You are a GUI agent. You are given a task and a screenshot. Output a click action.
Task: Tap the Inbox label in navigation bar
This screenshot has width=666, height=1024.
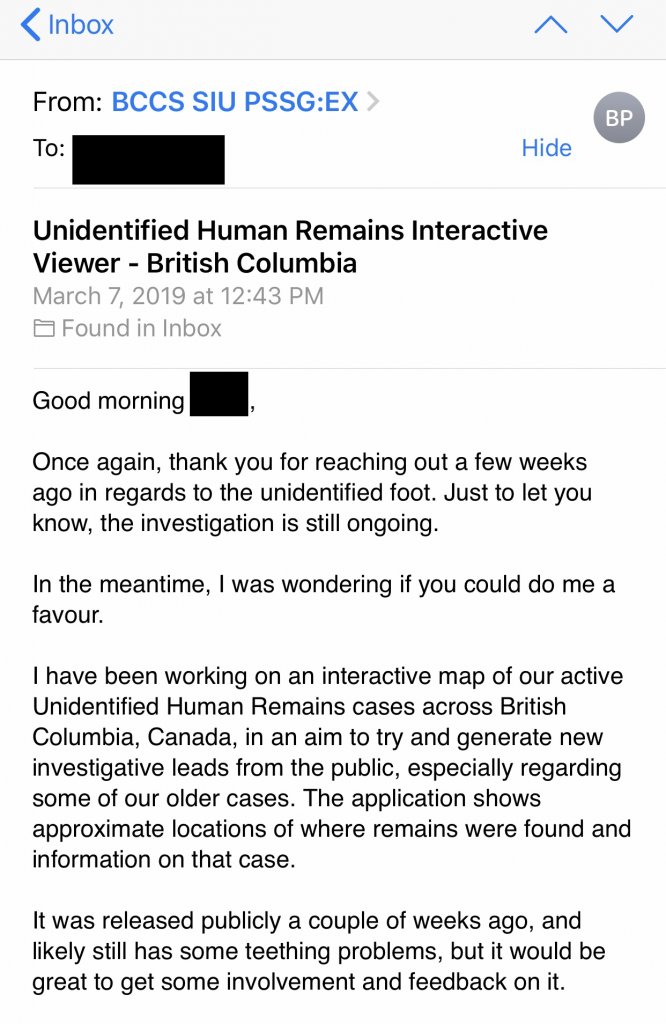click(x=82, y=24)
